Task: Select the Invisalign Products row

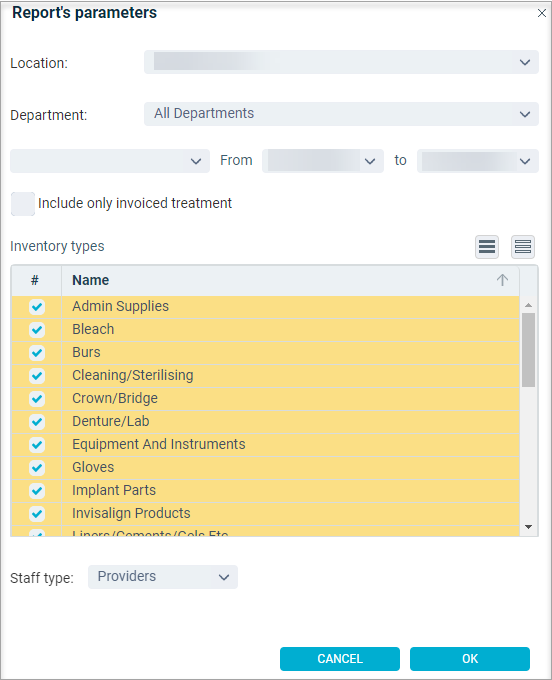Action: pos(265,513)
